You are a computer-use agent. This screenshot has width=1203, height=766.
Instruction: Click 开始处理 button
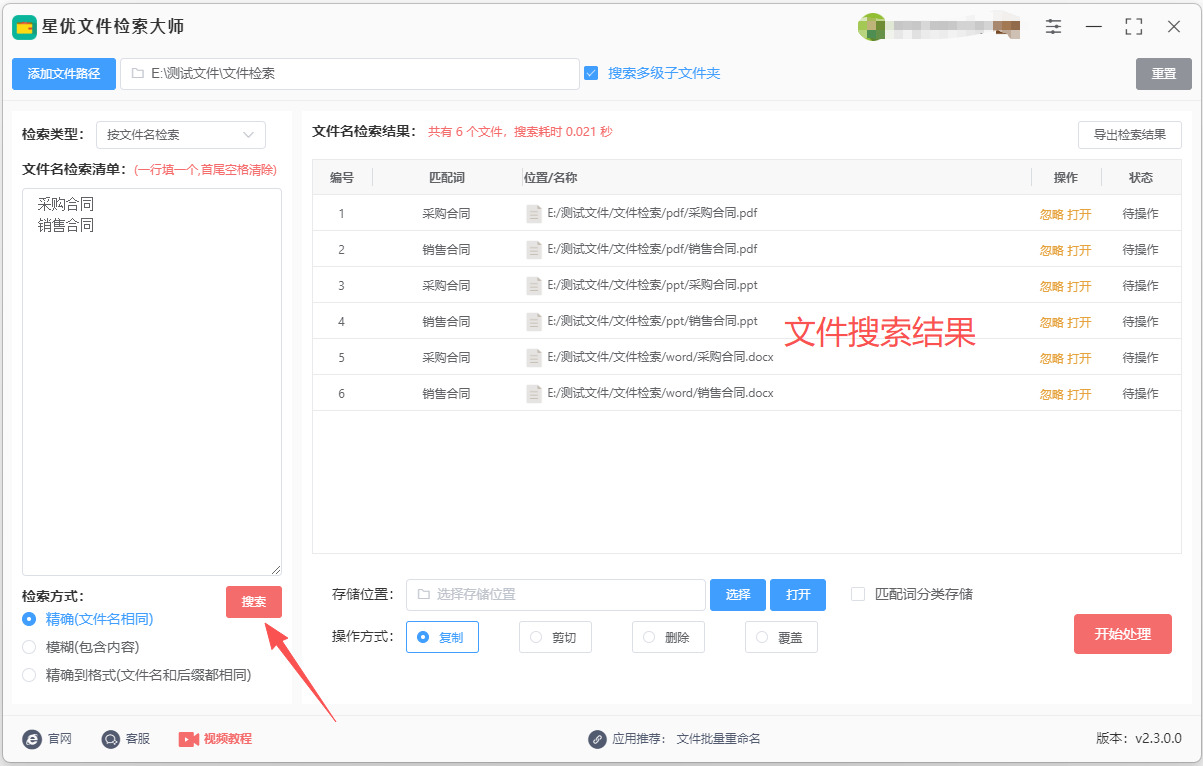[1123, 634]
